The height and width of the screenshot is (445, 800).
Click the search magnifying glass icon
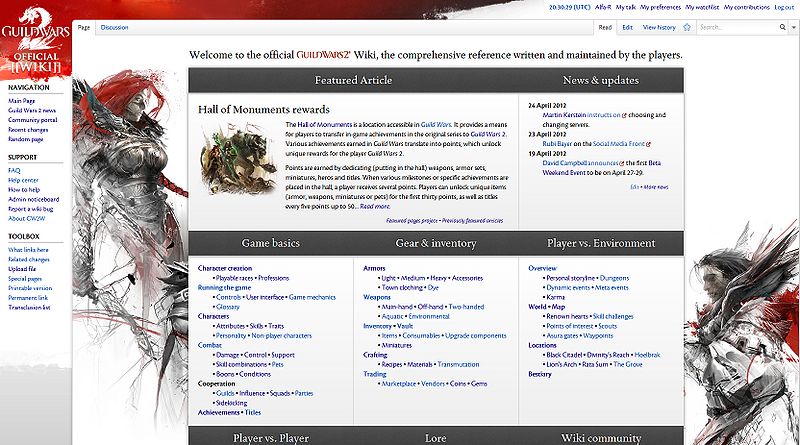coord(782,27)
